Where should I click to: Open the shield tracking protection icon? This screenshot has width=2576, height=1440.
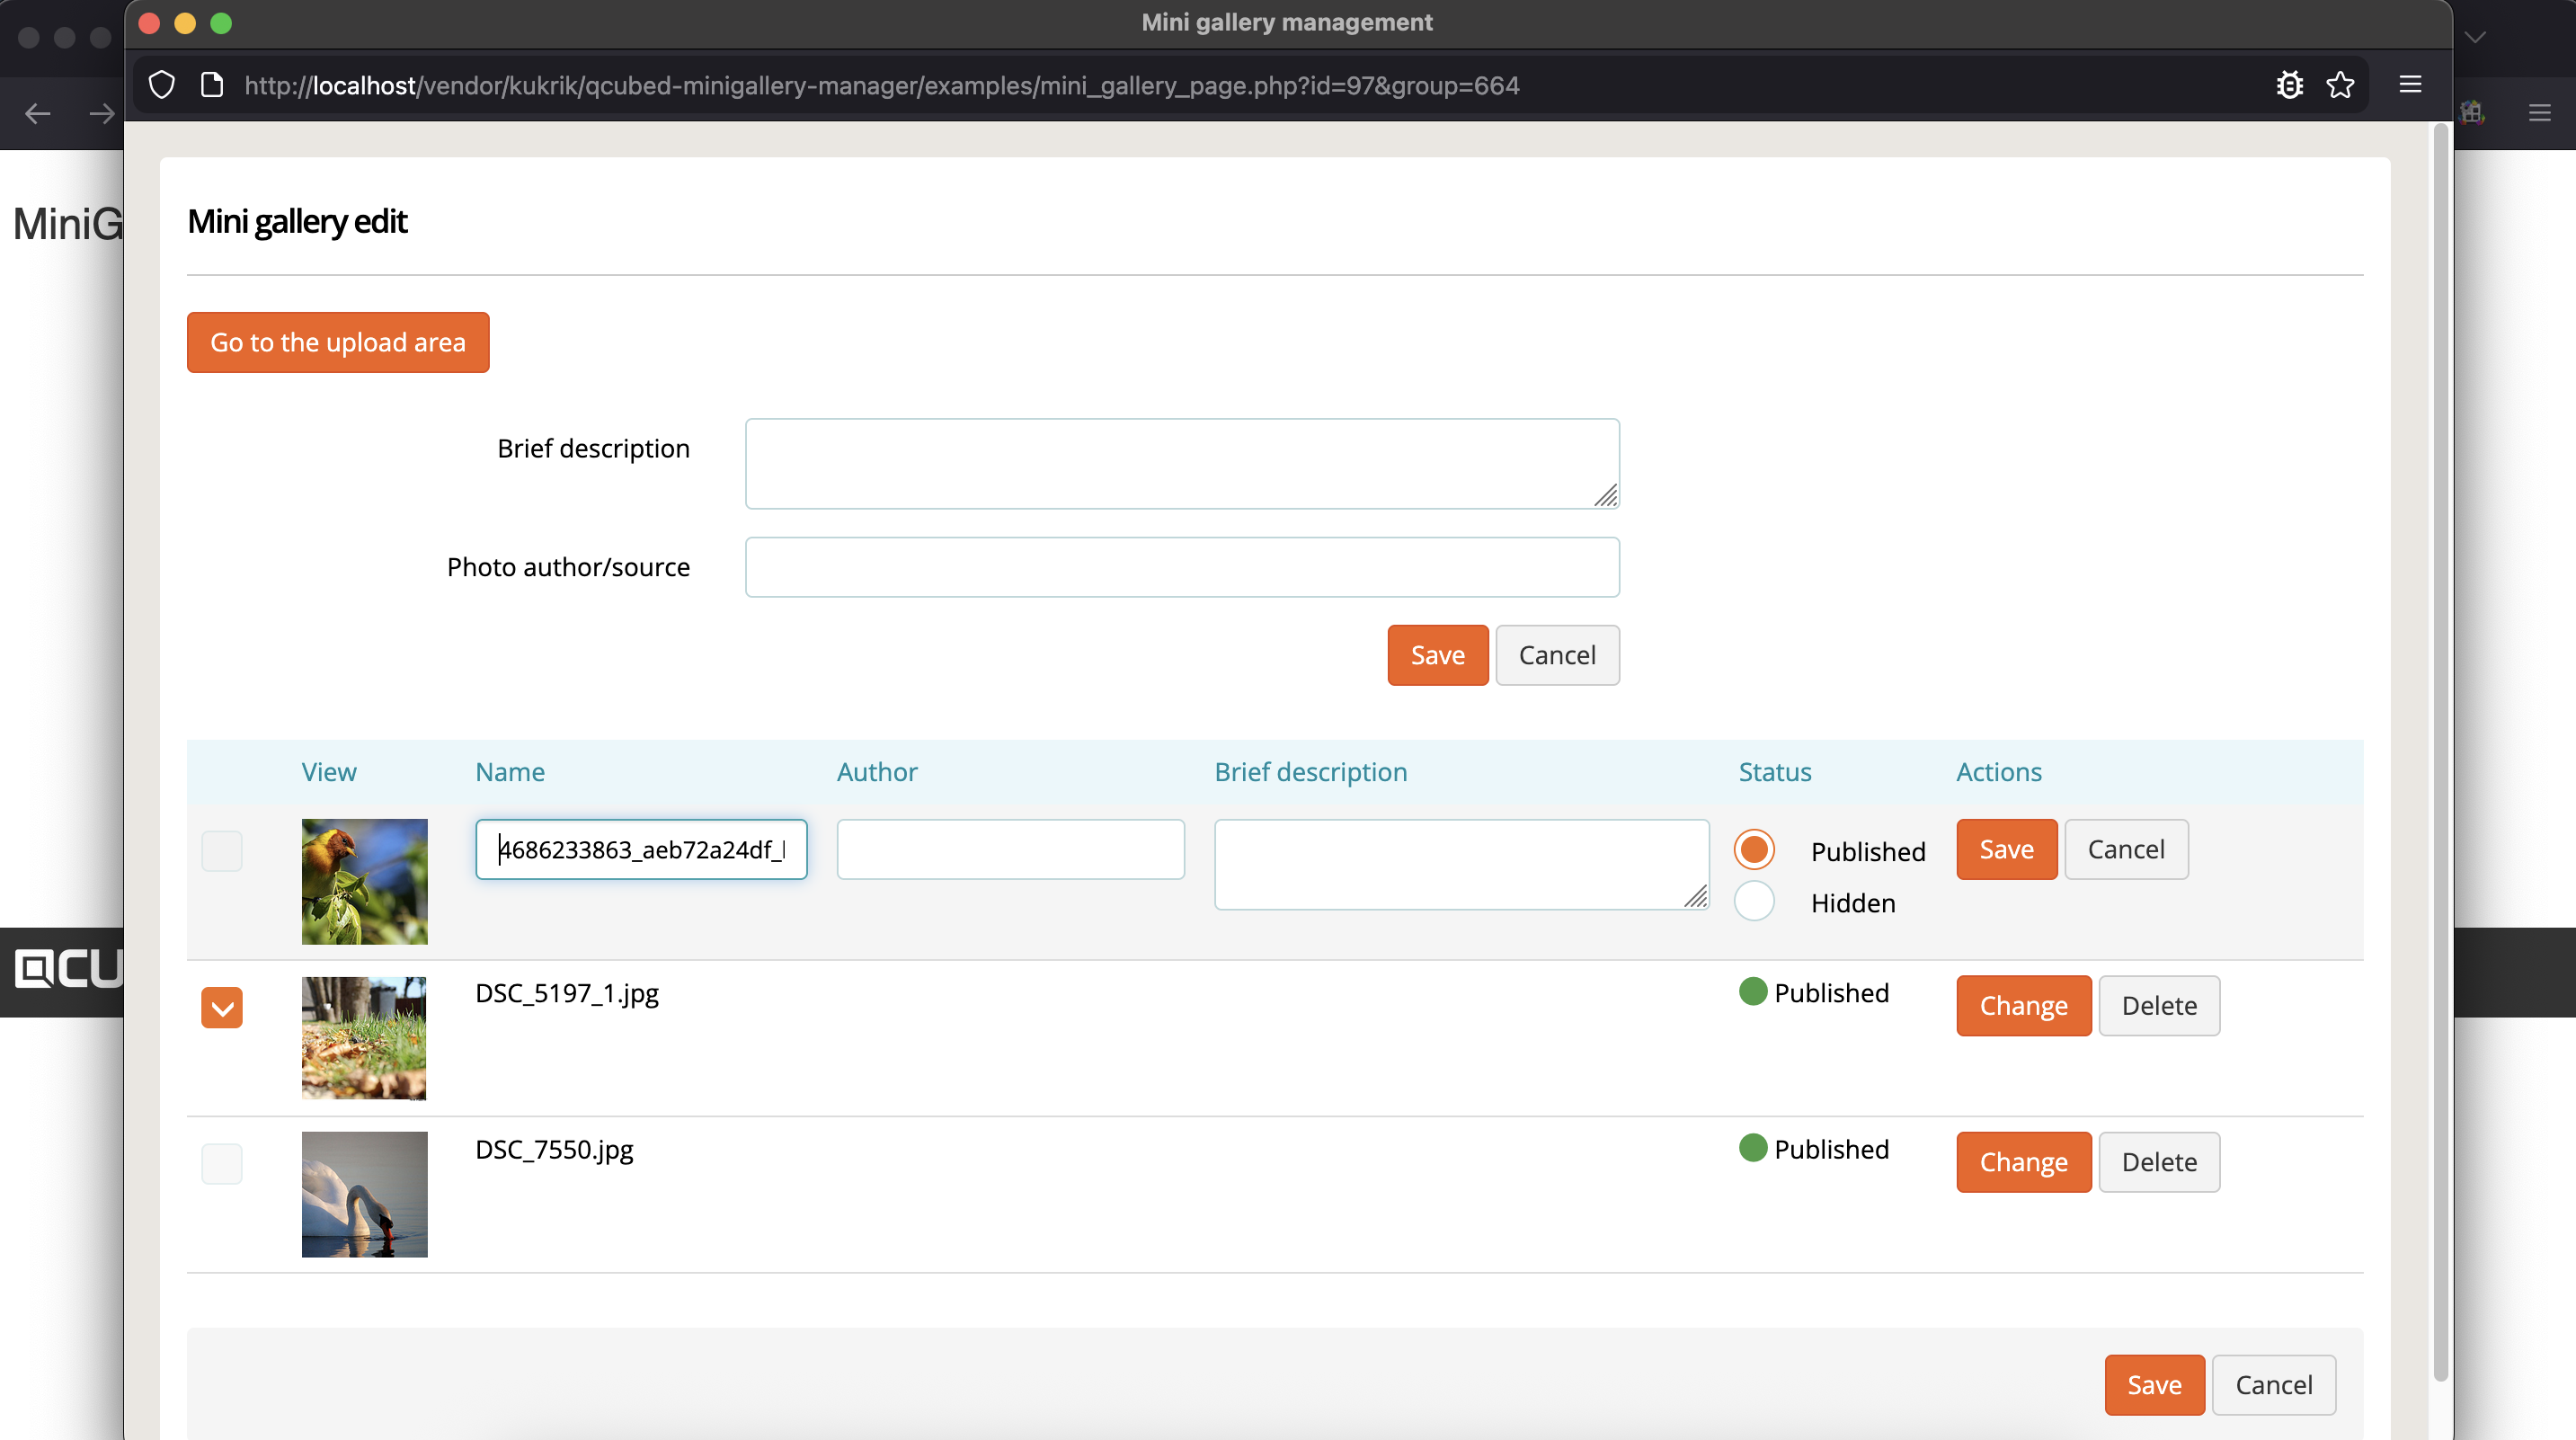click(161, 85)
